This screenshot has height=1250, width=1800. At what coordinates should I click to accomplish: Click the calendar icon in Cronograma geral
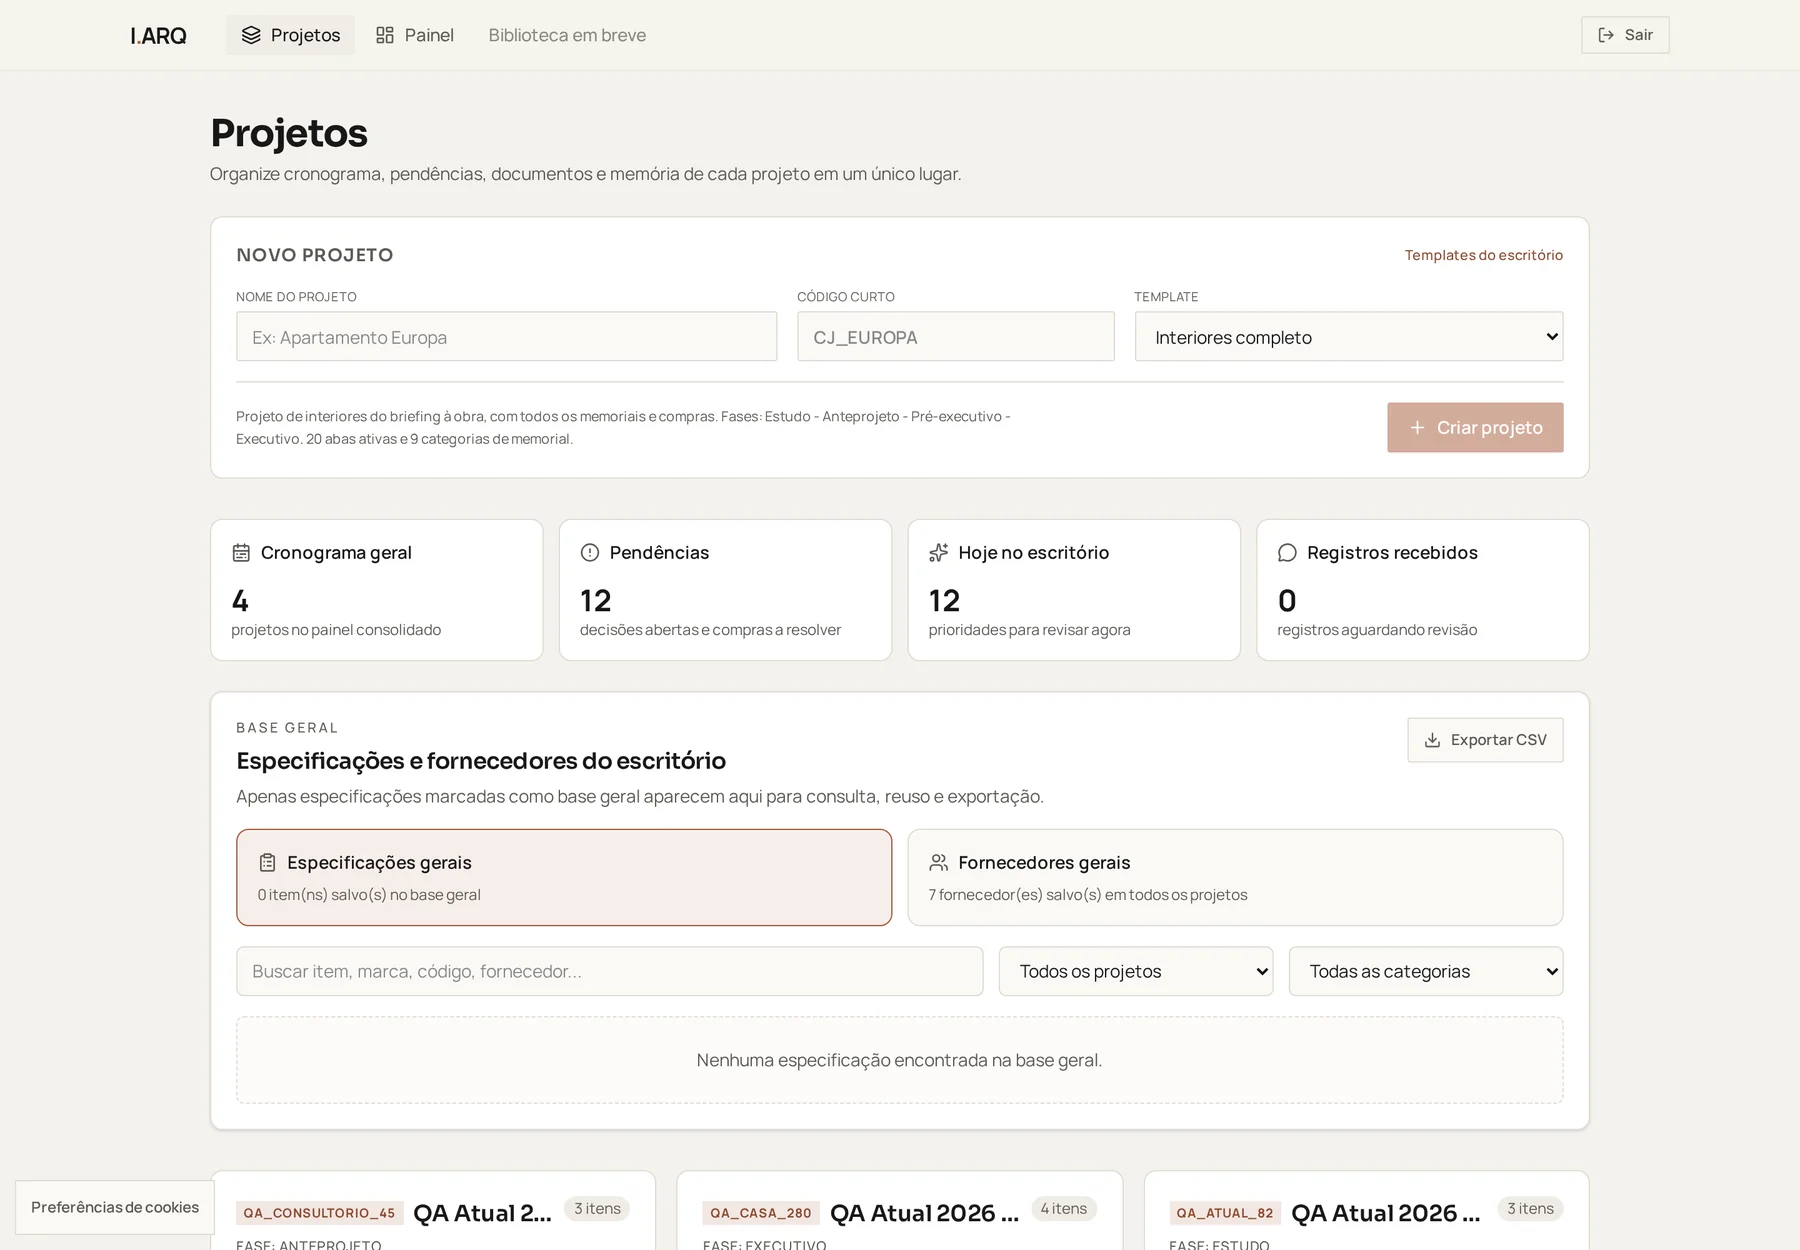(241, 552)
